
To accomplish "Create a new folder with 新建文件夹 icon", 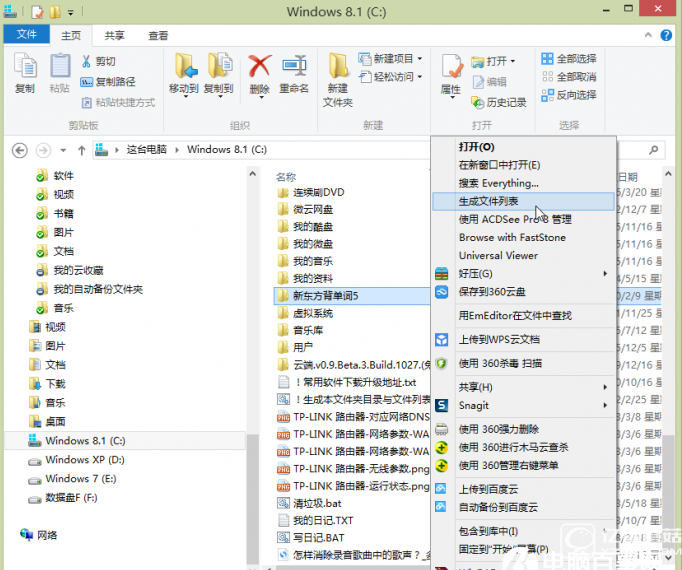I will click(338, 78).
